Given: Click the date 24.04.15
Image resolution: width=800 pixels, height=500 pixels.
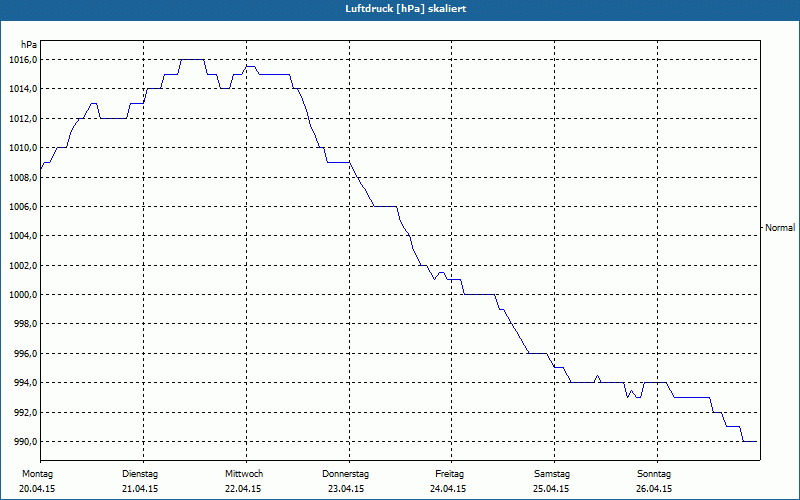Looking at the screenshot, I should [x=448, y=489].
